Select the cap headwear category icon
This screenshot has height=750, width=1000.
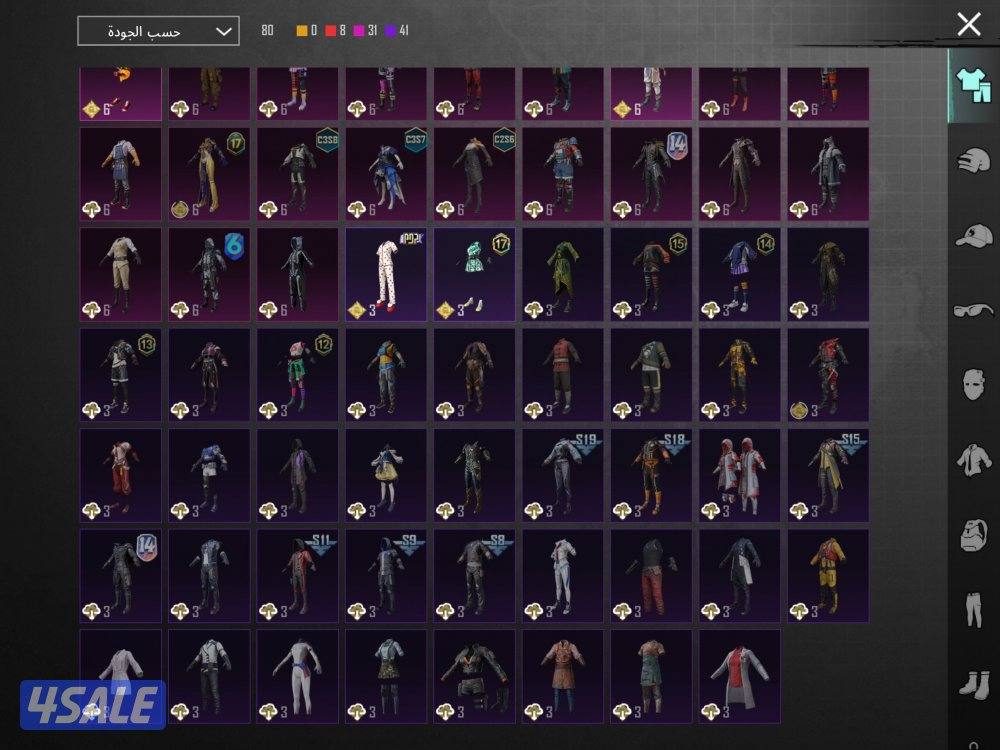coord(972,236)
